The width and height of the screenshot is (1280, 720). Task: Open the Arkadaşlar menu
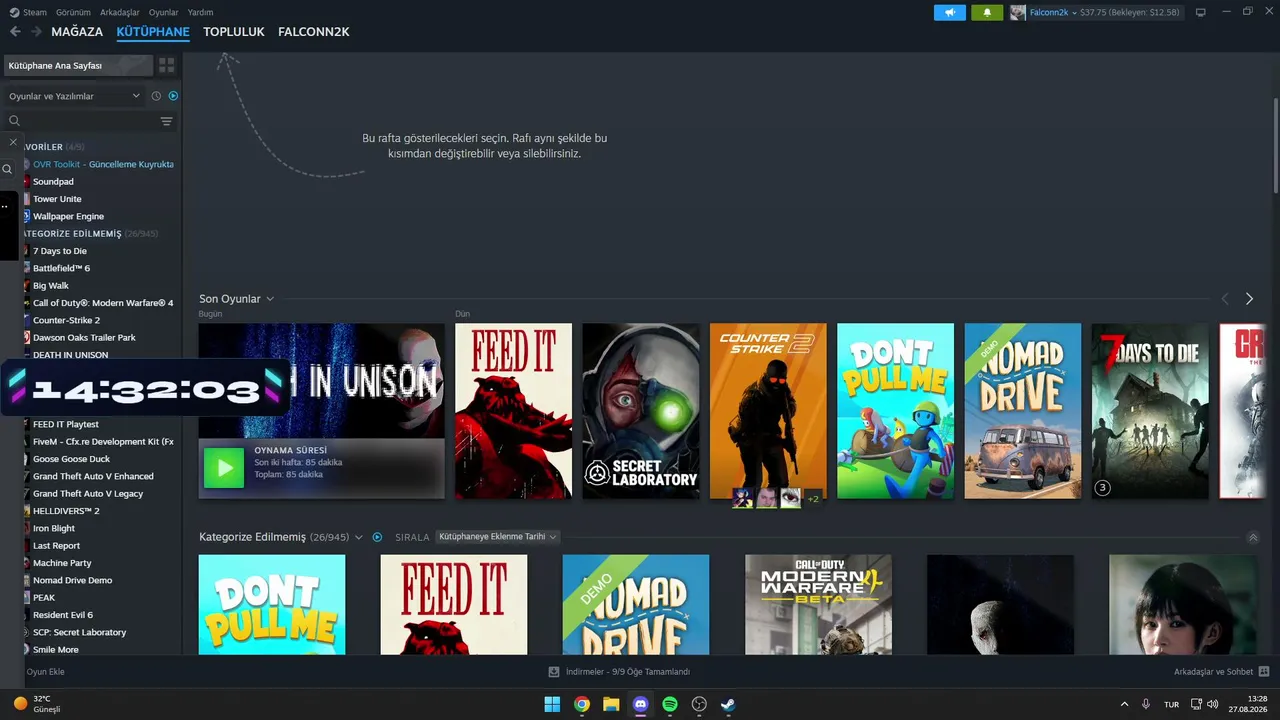pyautogui.click(x=120, y=12)
